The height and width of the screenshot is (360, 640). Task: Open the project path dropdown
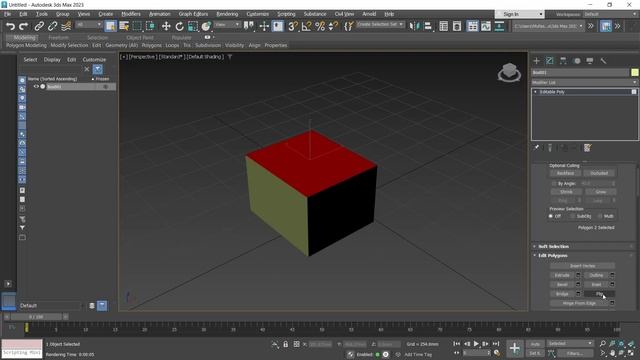point(548,26)
